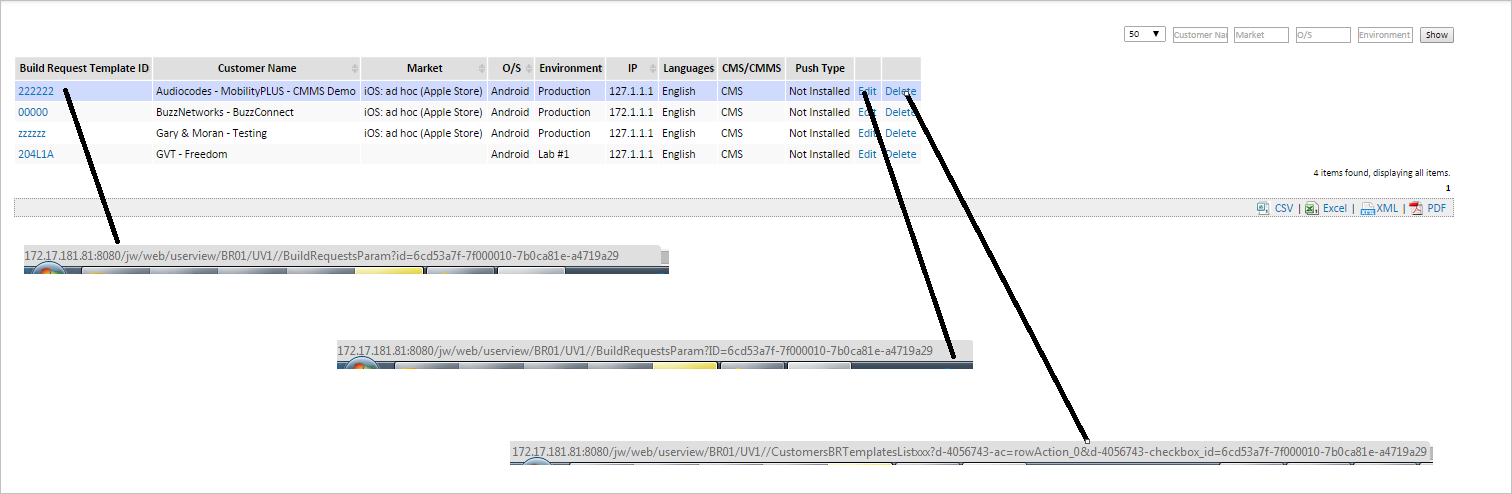Select 'GVT - Freedom' cell
The width and height of the screenshot is (1512, 494).
coord(256,154)
